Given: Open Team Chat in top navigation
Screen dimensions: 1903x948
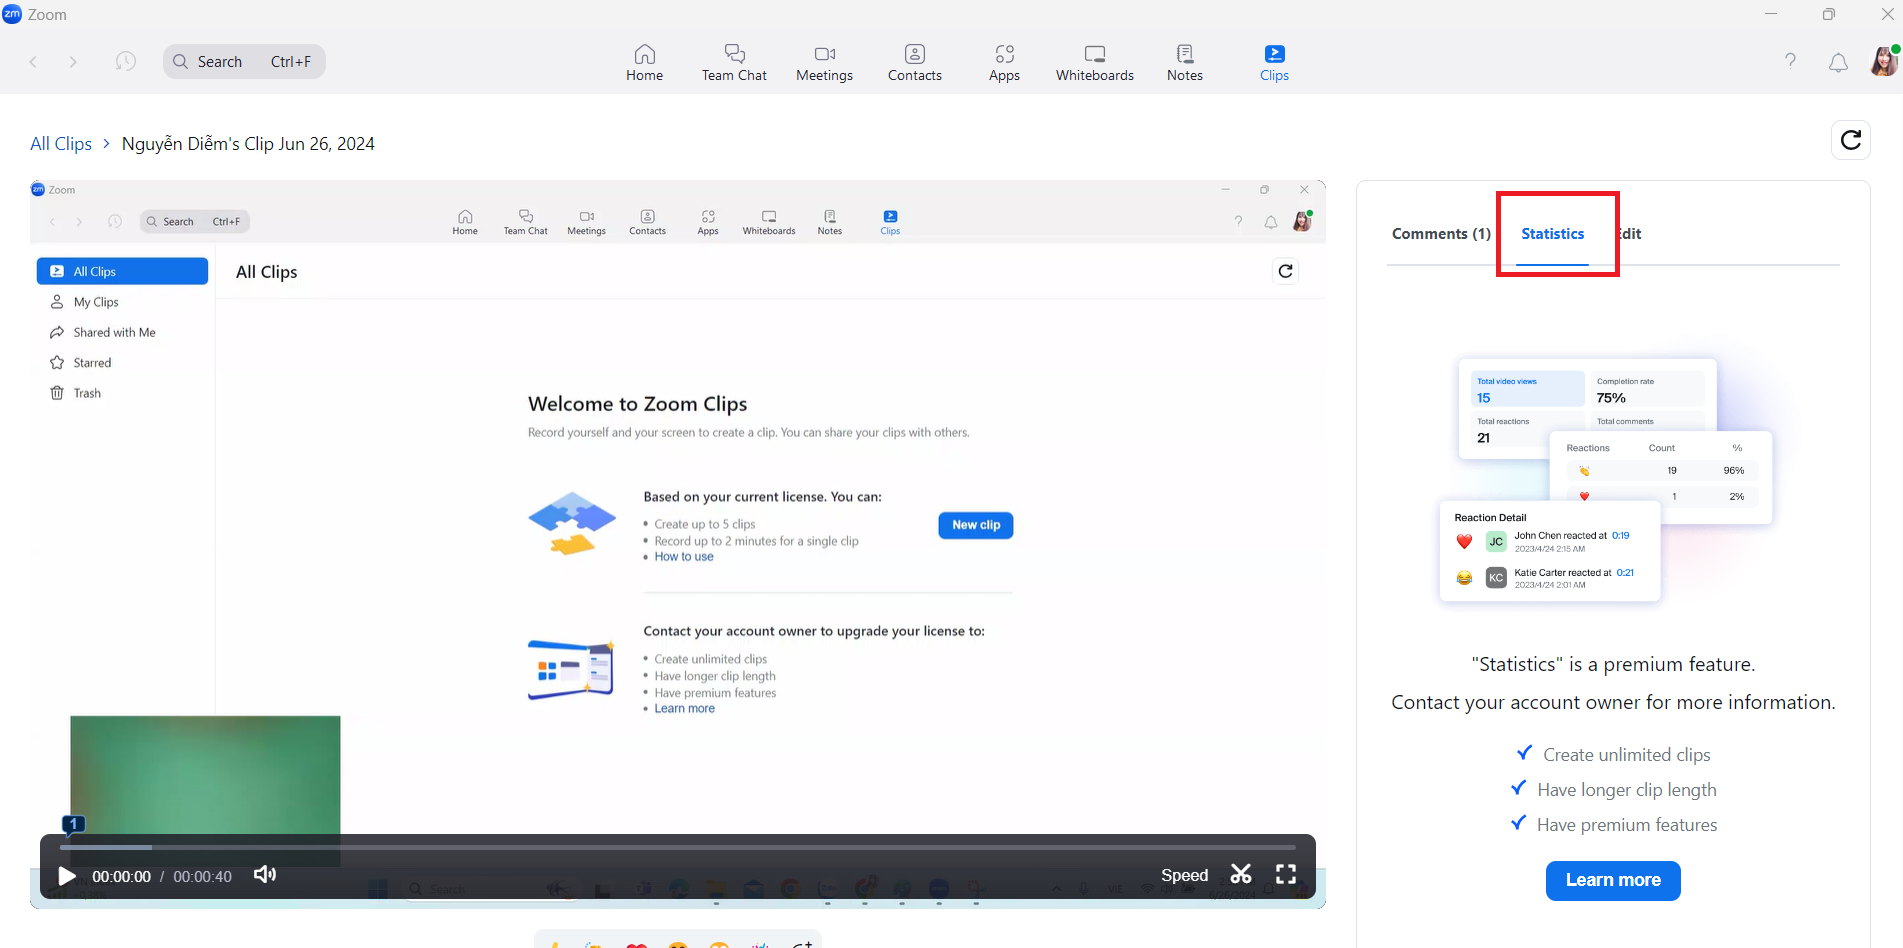Looking at the screenshot, I should [x=734, y=62].
